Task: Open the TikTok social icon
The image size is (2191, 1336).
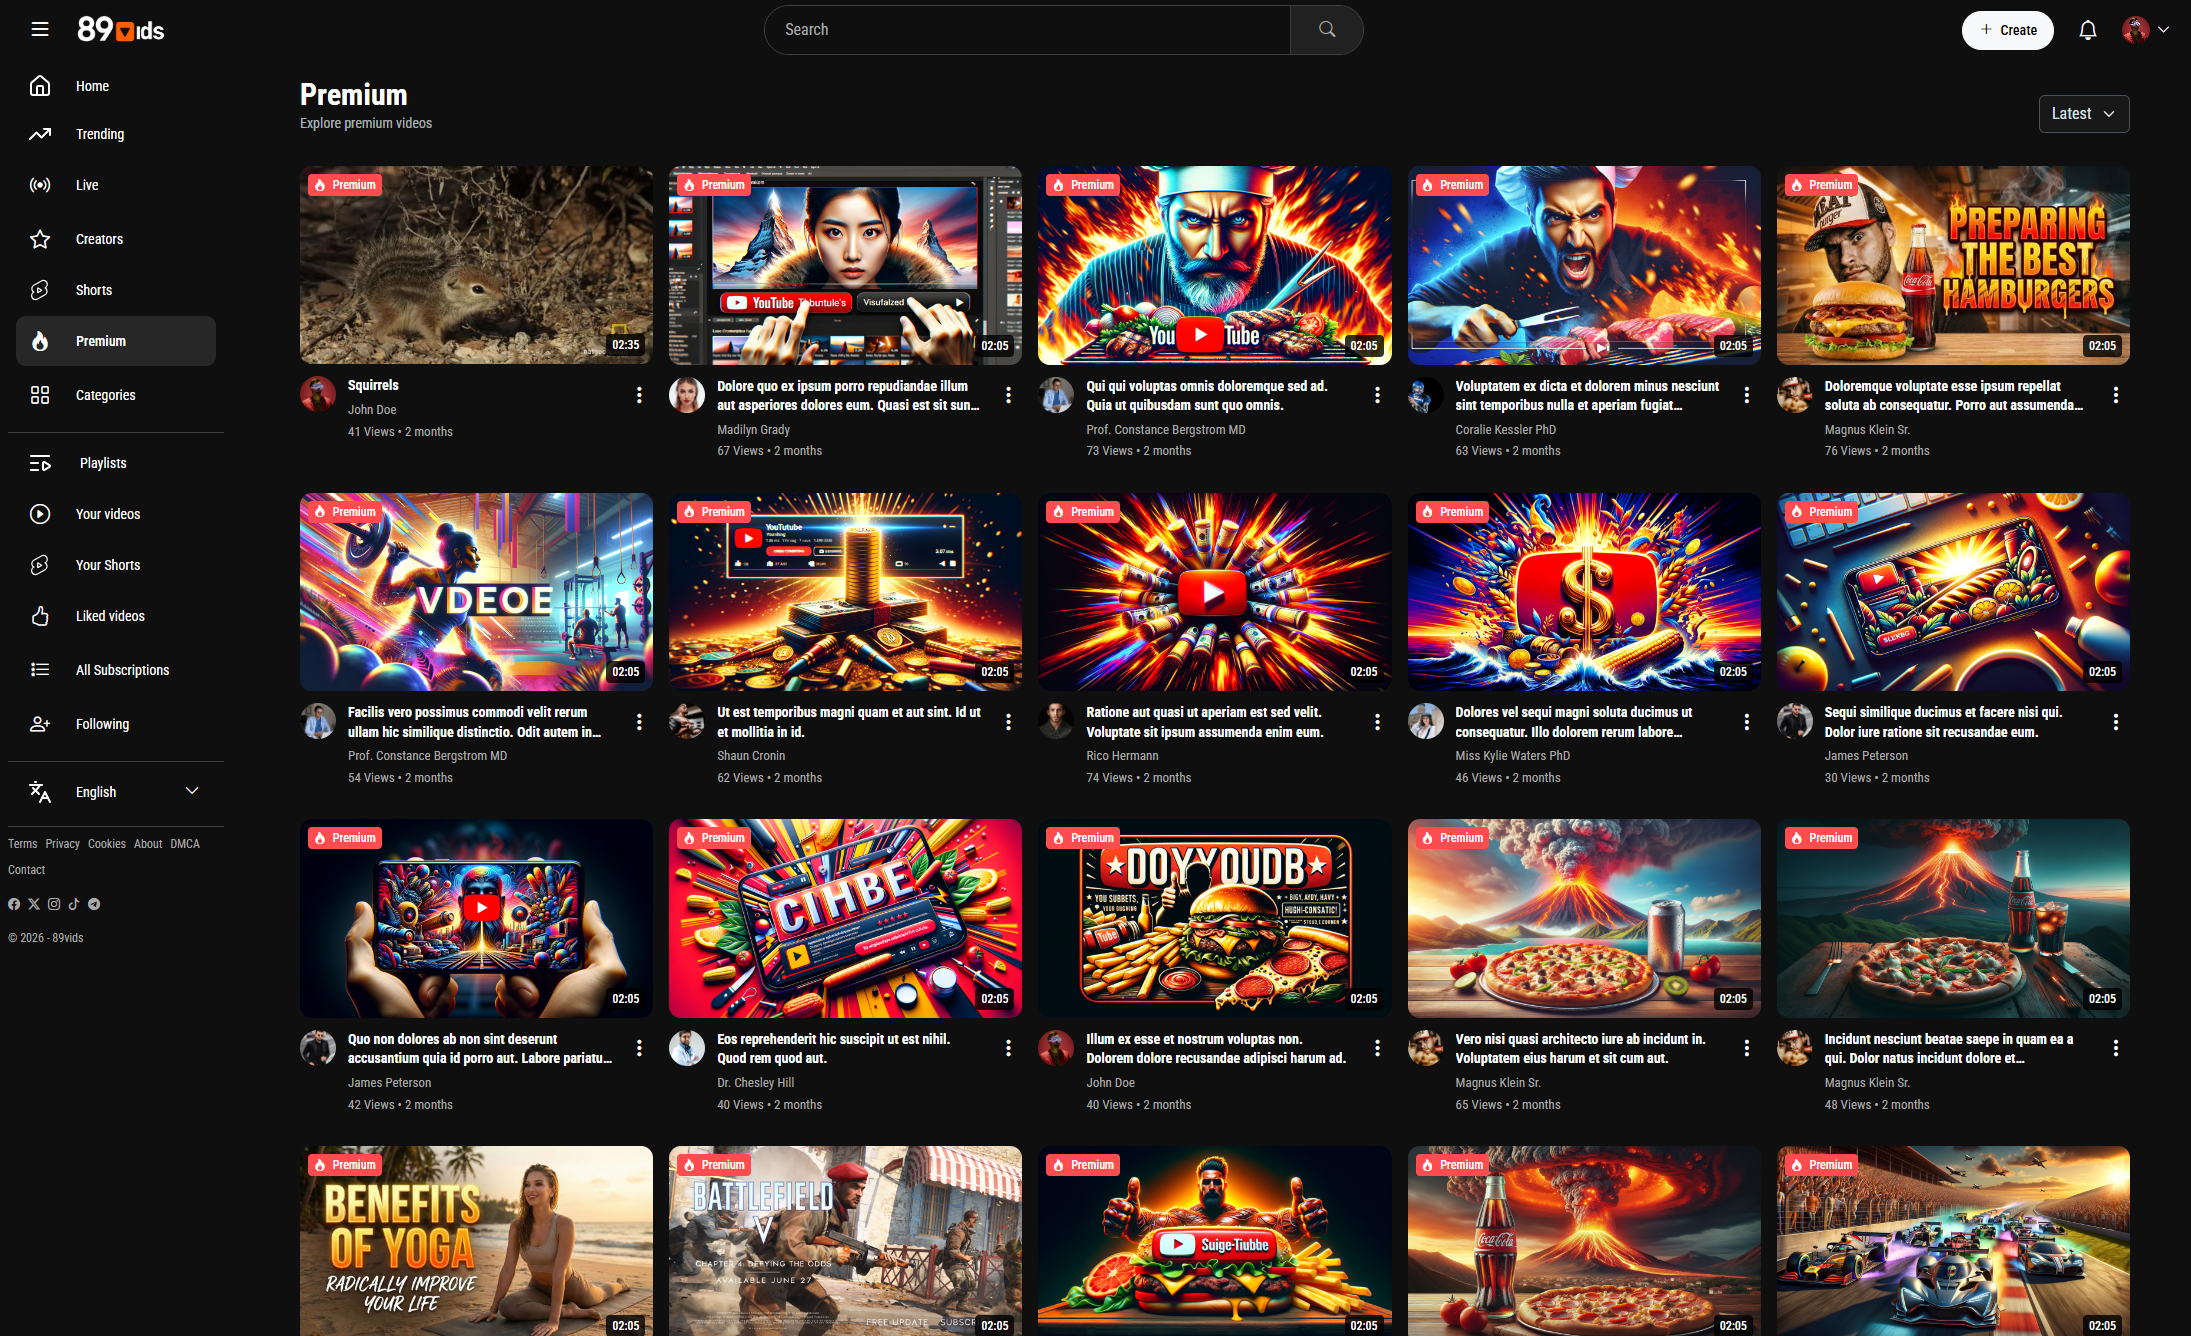Action: pyautogui.click(x=74, y=904)
